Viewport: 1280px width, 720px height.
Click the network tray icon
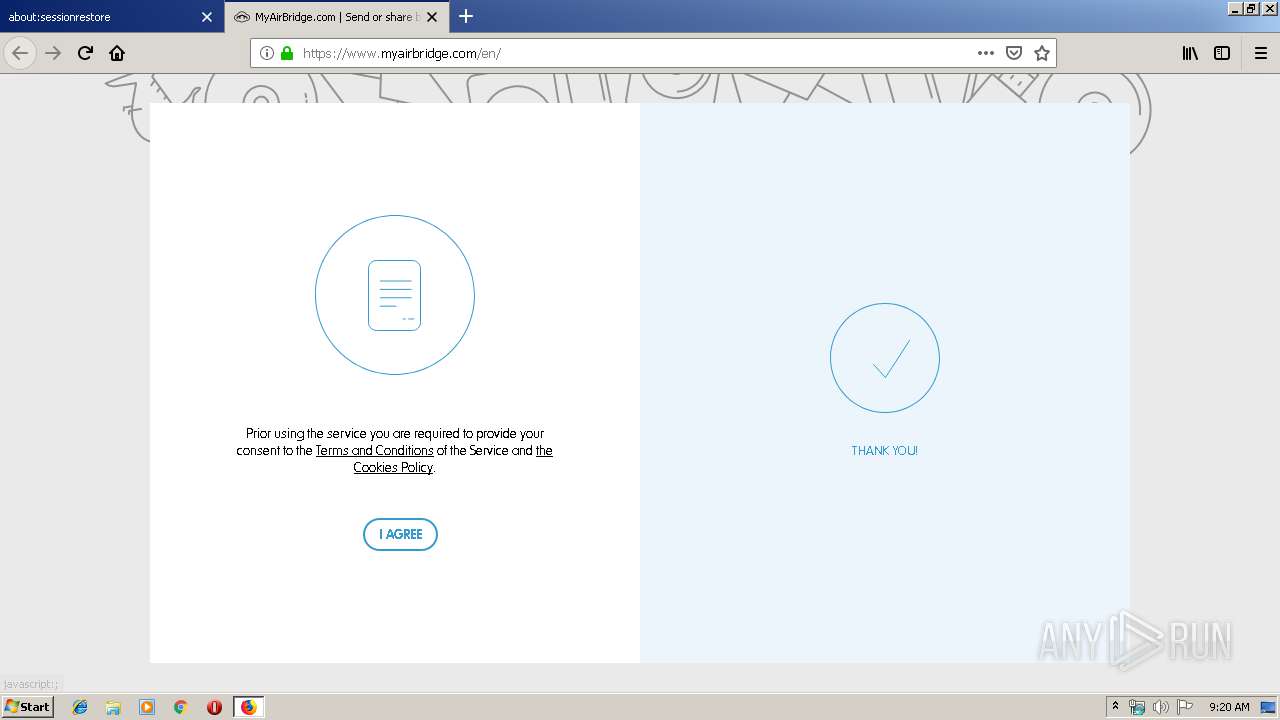tap(1137, 707)
